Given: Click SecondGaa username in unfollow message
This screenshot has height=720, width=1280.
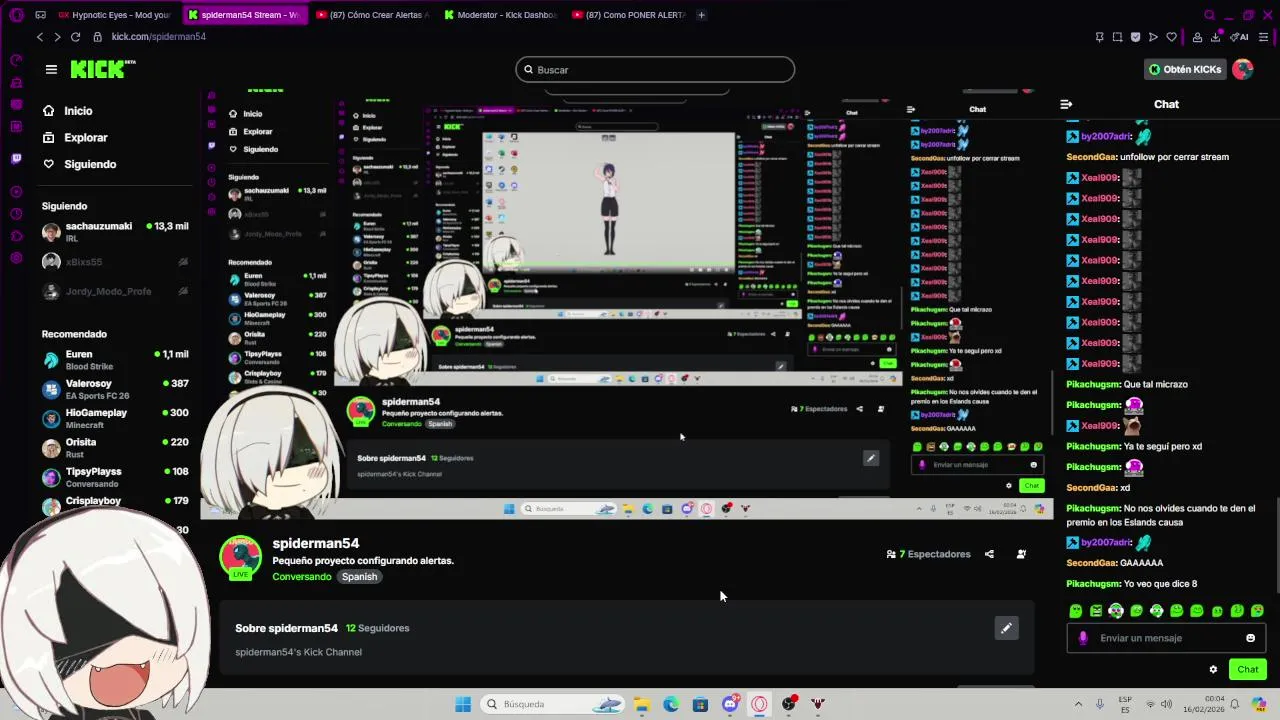Looking at the screenshot, I should point(1091,157).
